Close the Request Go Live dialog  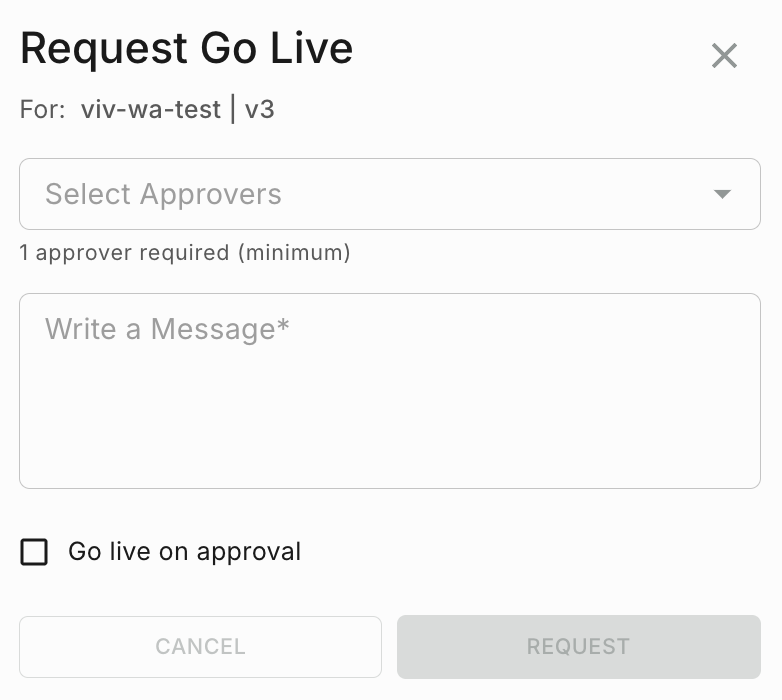724,56
